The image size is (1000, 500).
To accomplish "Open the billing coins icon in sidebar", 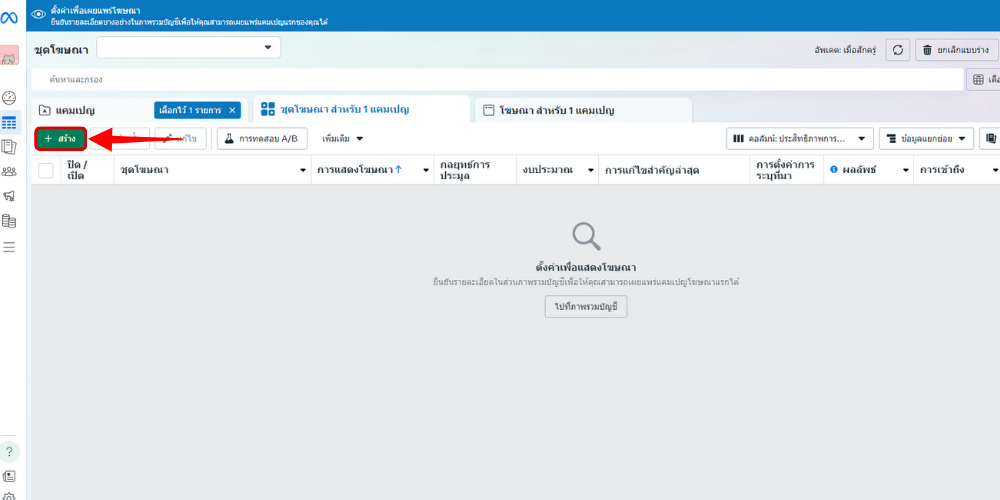I will [x=9, y=221].
